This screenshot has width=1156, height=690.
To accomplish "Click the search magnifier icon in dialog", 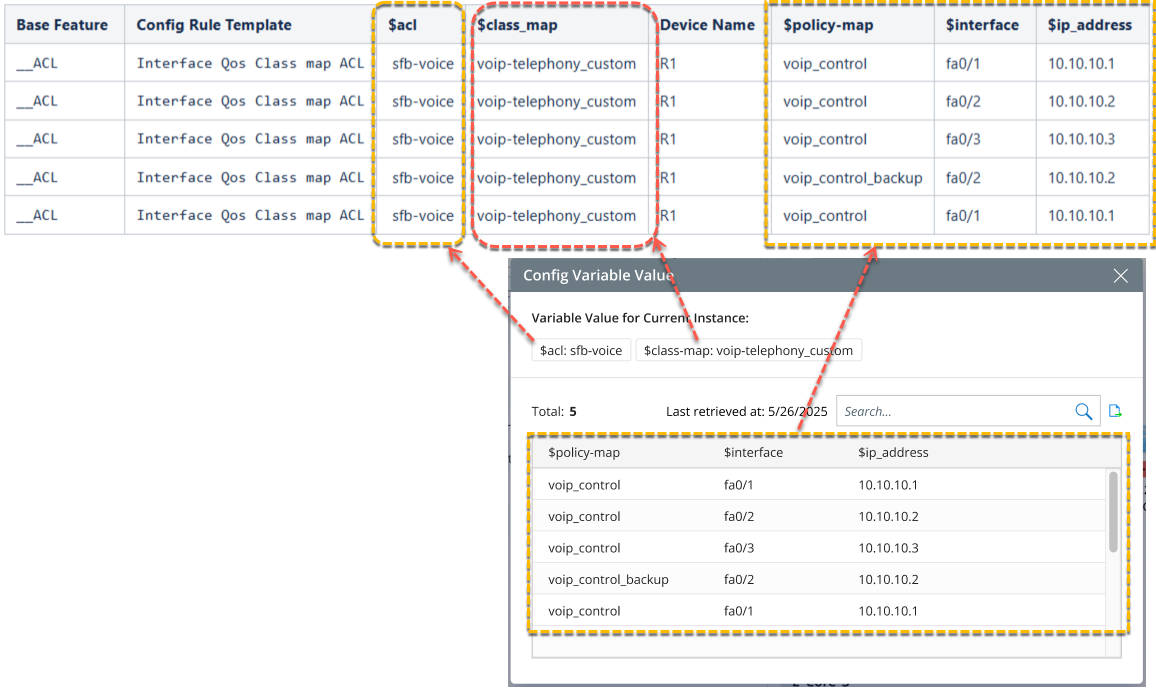I will [1083, 411].
